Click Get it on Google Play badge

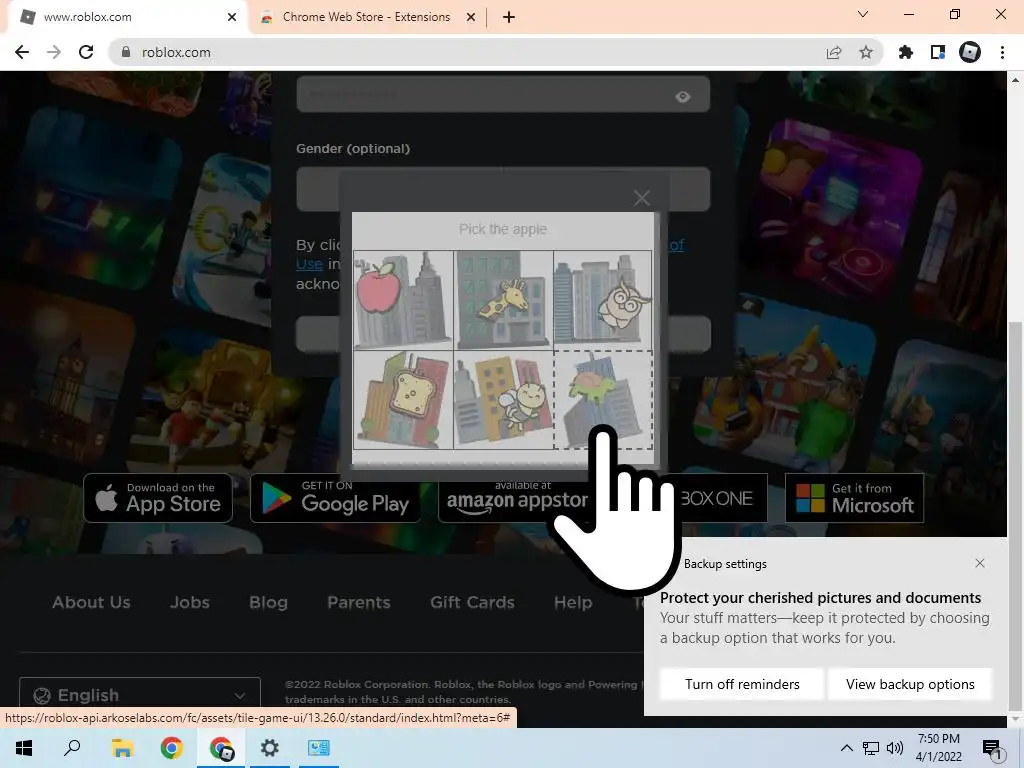pyautogui.click(x=336, y=498)
